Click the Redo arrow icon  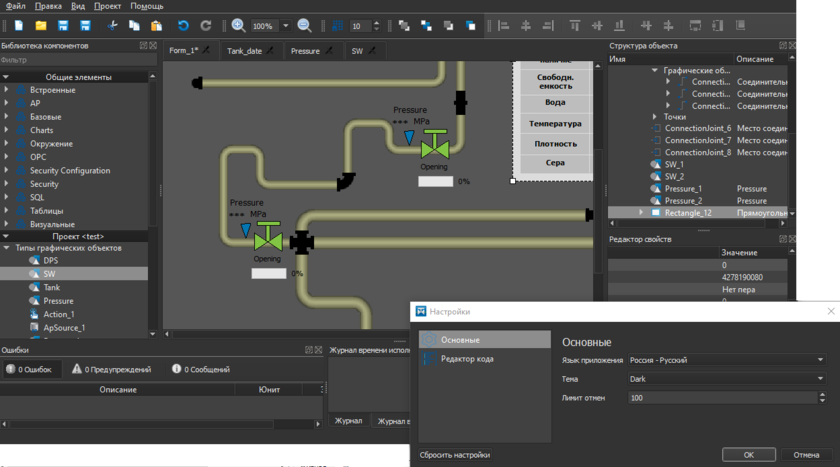pos(206,25)
